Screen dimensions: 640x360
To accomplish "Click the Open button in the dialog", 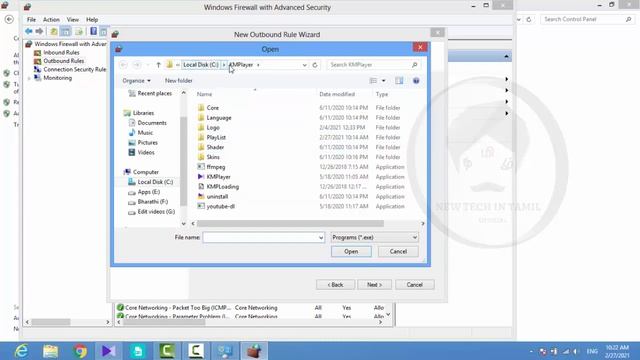I will 351,251.
